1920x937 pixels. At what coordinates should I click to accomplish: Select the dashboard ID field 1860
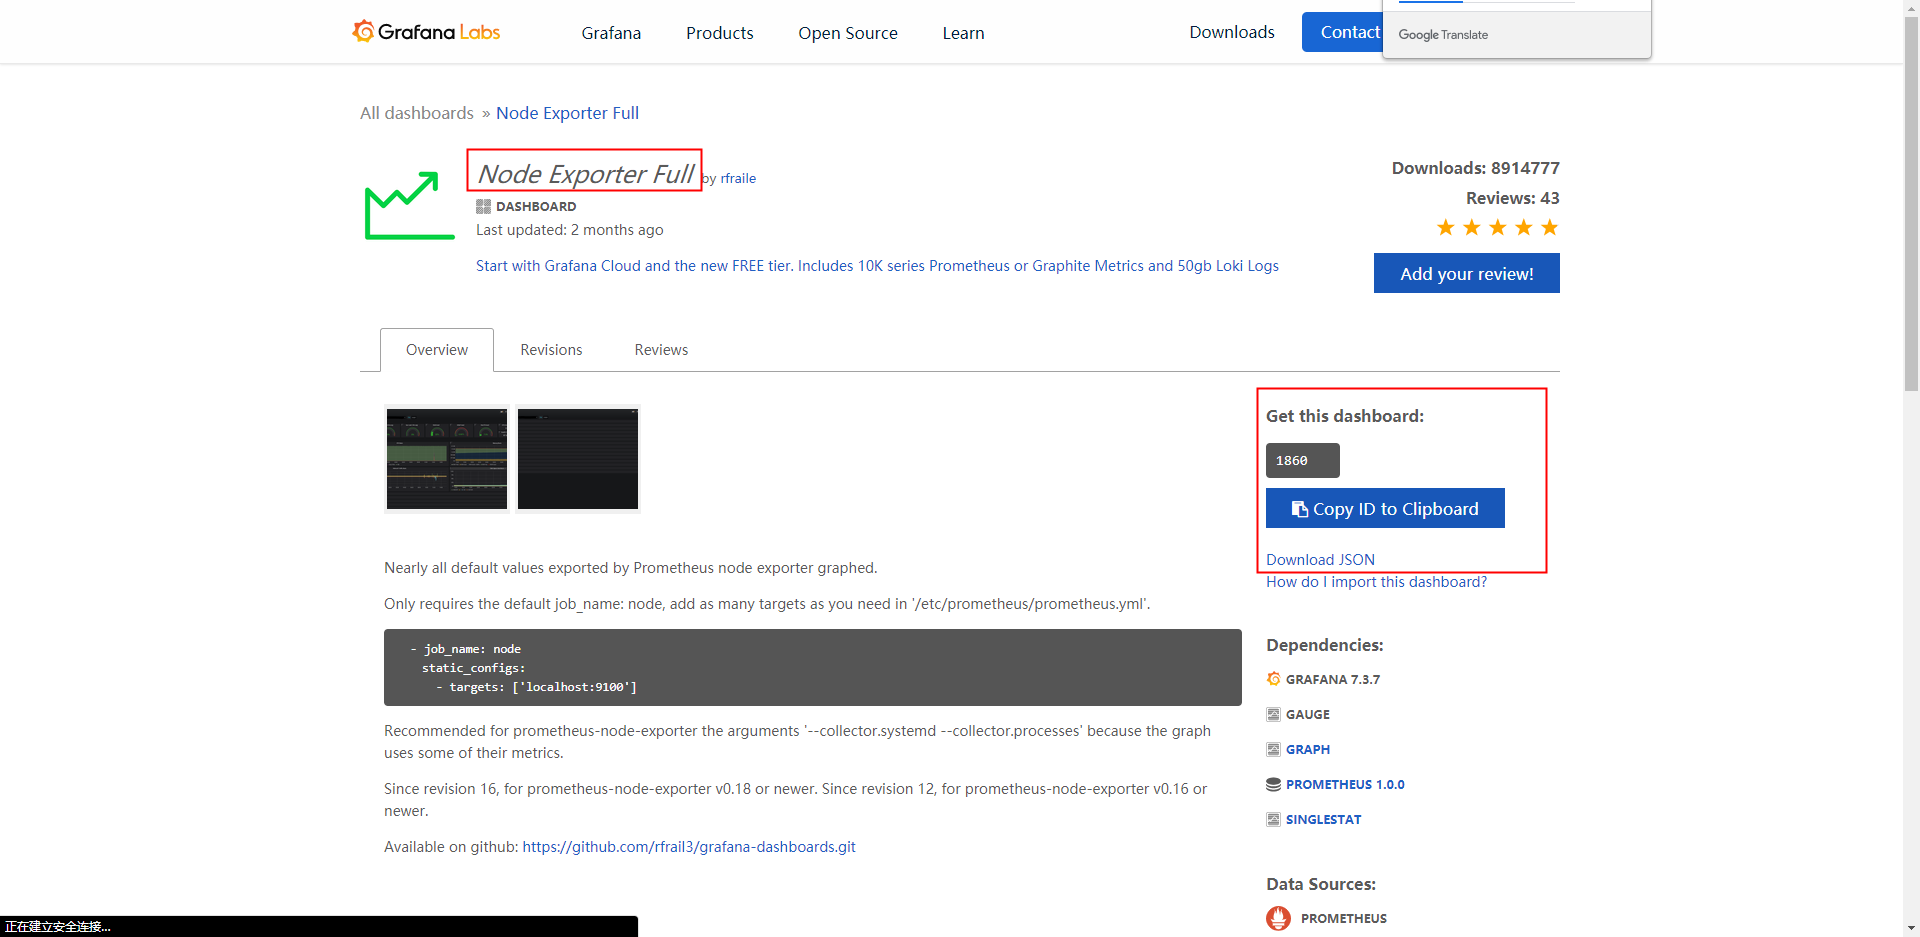pos(1302,460)
